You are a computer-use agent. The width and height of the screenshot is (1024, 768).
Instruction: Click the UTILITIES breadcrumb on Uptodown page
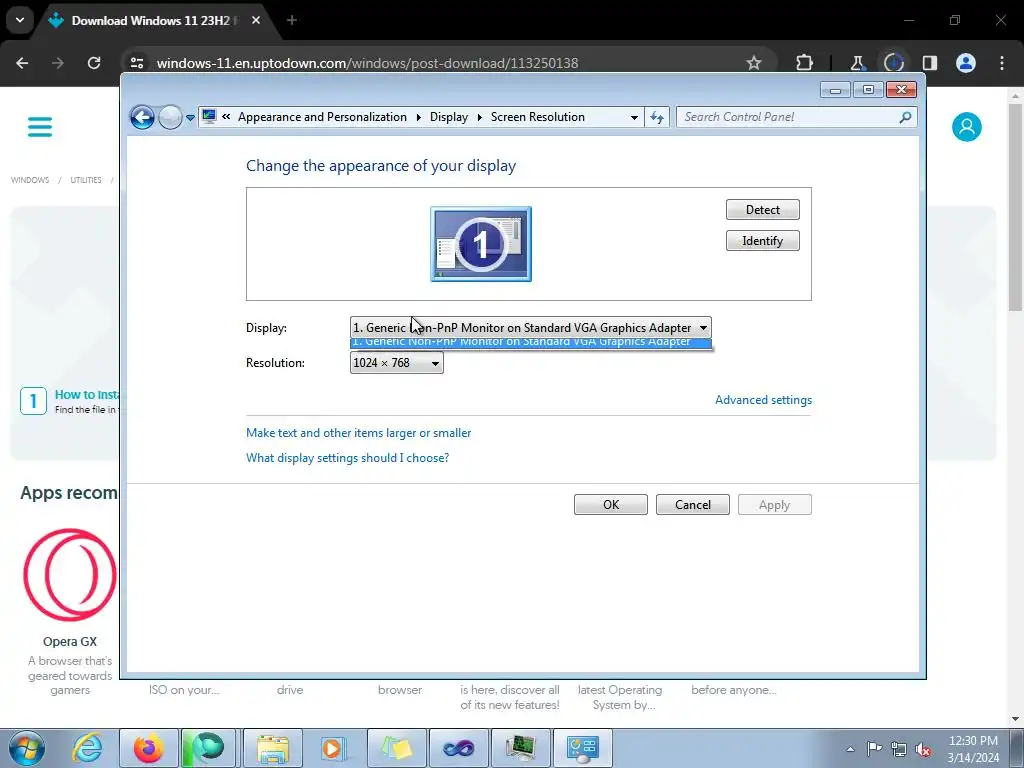[86, 180]
